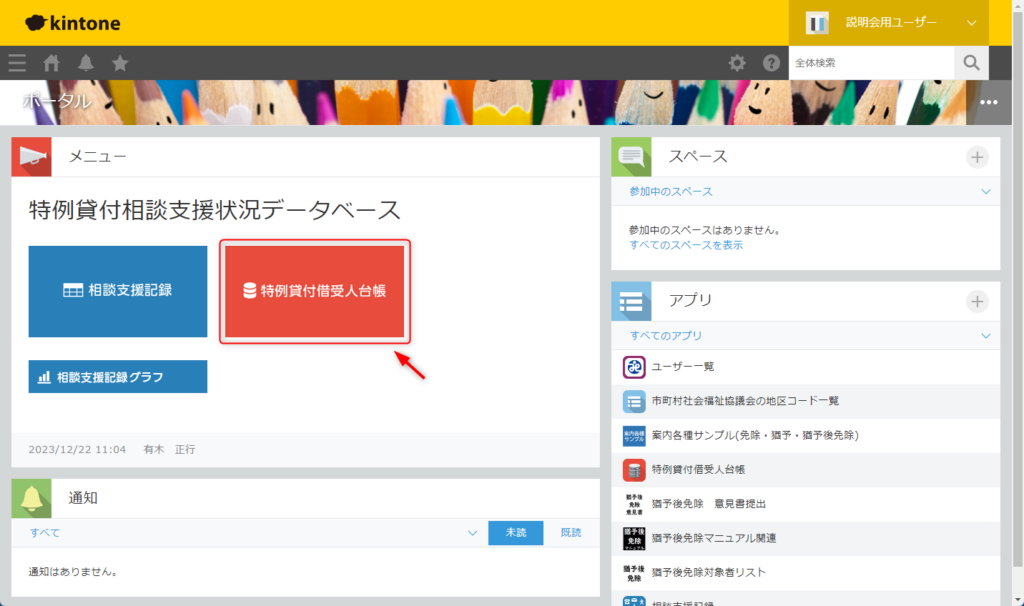Viewport: 1024px width, 606px height.
Task: Open the notifications bell icon
Action: coord(86,63)
